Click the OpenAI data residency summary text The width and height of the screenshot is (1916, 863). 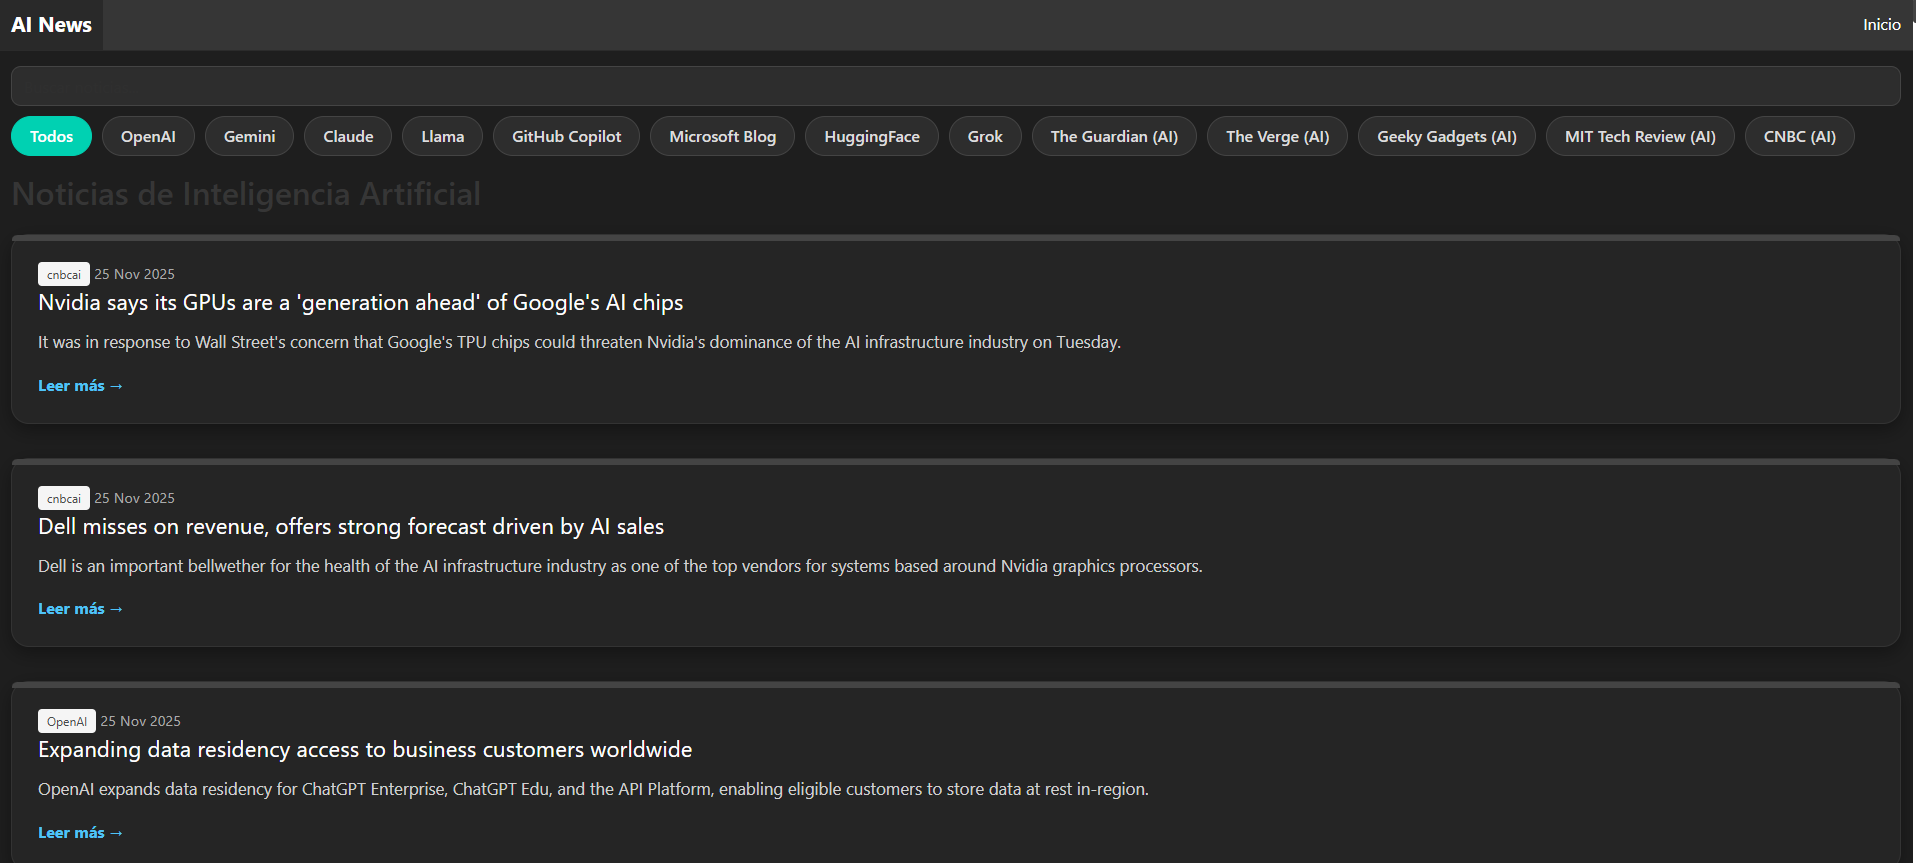593,789
